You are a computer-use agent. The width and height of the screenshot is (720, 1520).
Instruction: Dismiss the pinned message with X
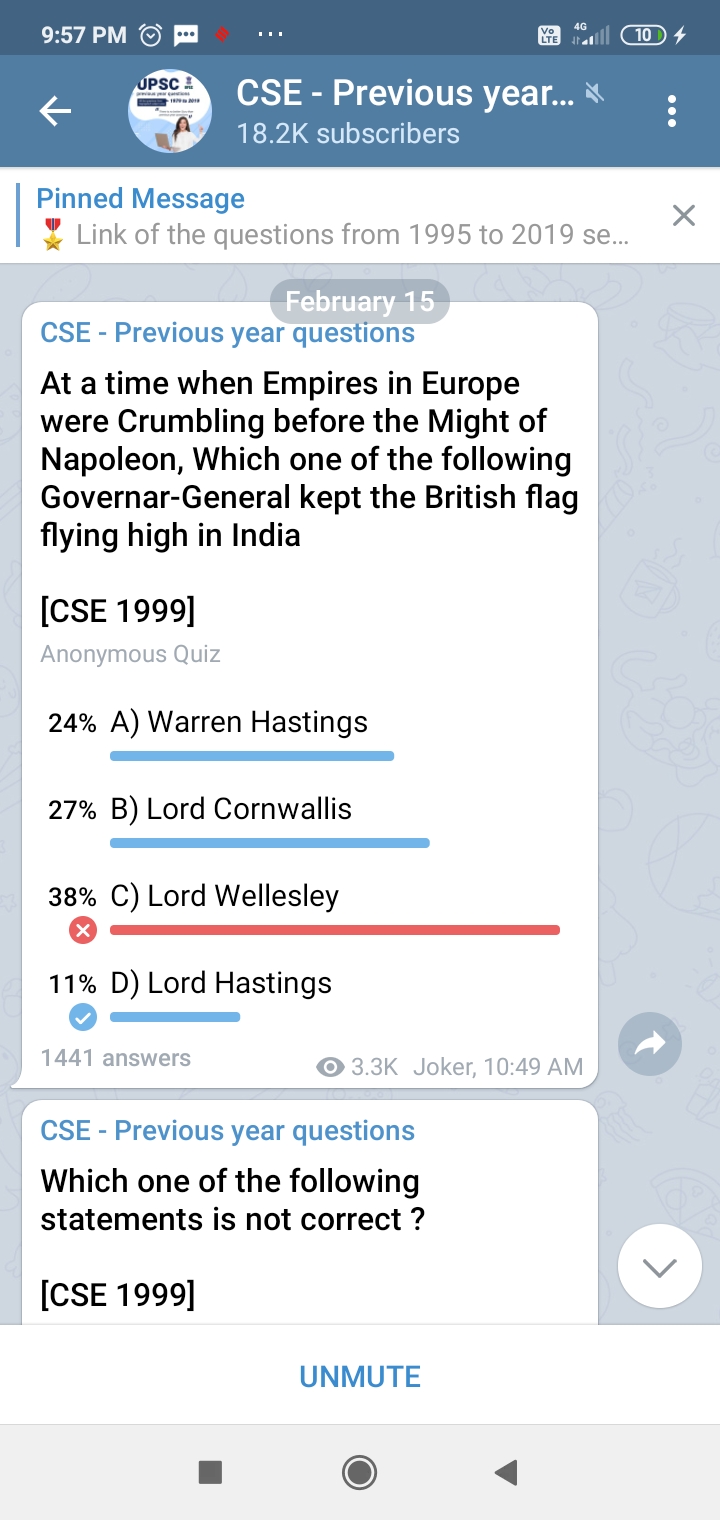pos(684,216)
